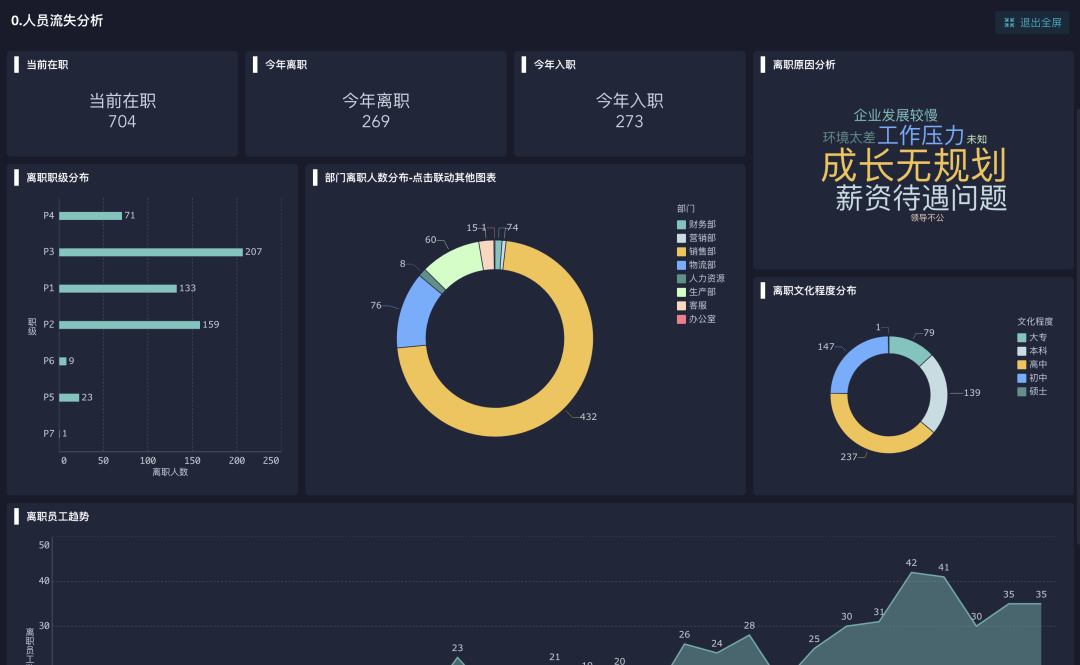Select the blue 物流部 donut slice

[x=413, y=312]
